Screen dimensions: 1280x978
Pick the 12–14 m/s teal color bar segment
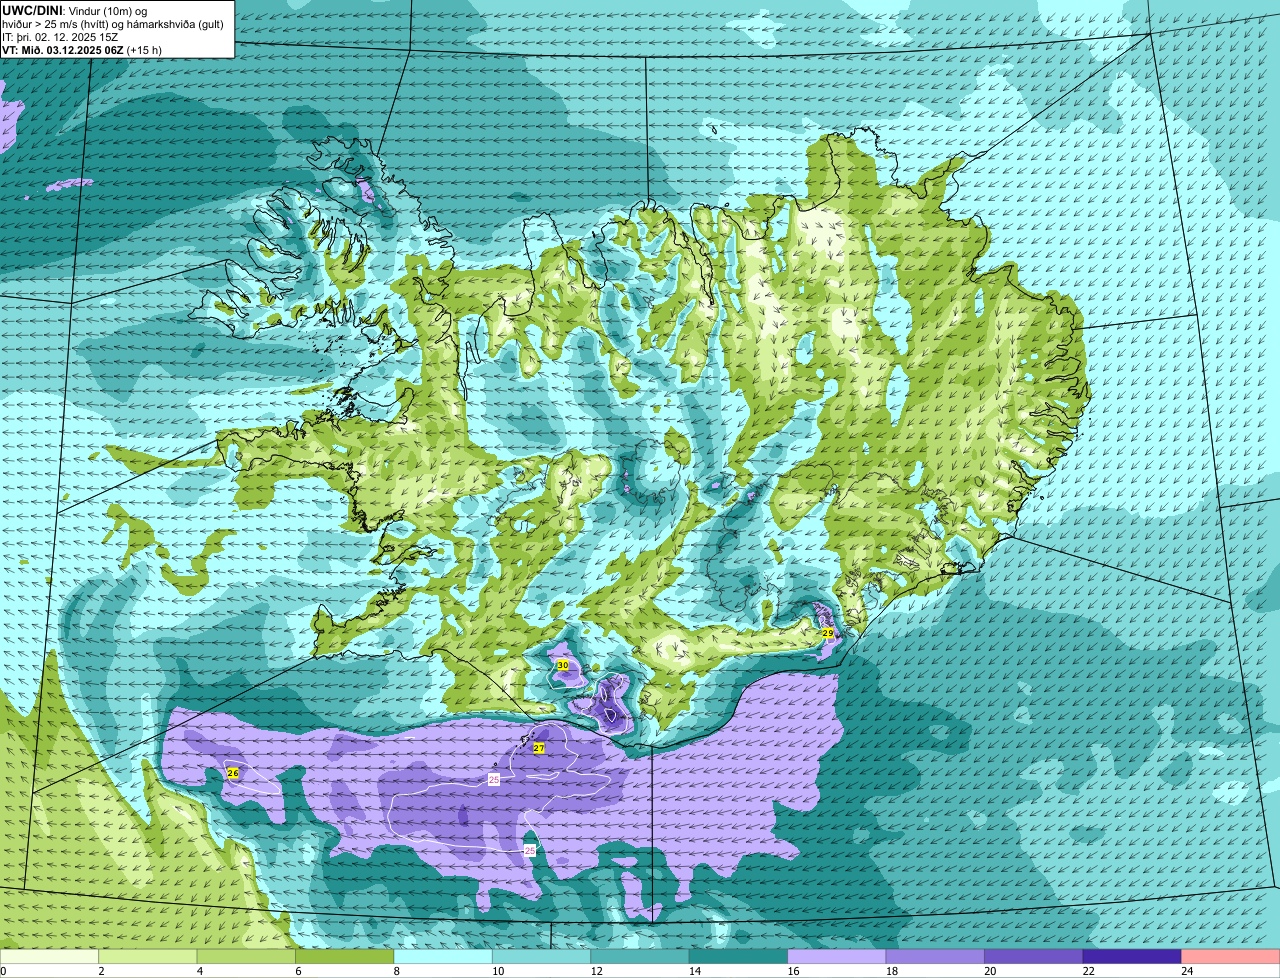pyautogui.click(x=640, y=957)
